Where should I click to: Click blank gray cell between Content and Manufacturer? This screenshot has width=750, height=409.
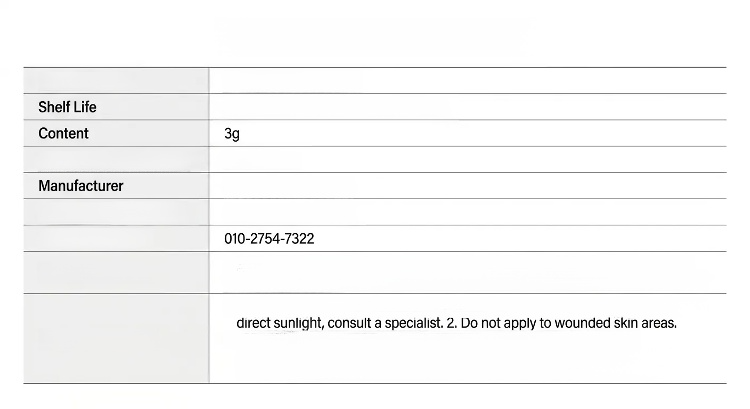point(116,159)
